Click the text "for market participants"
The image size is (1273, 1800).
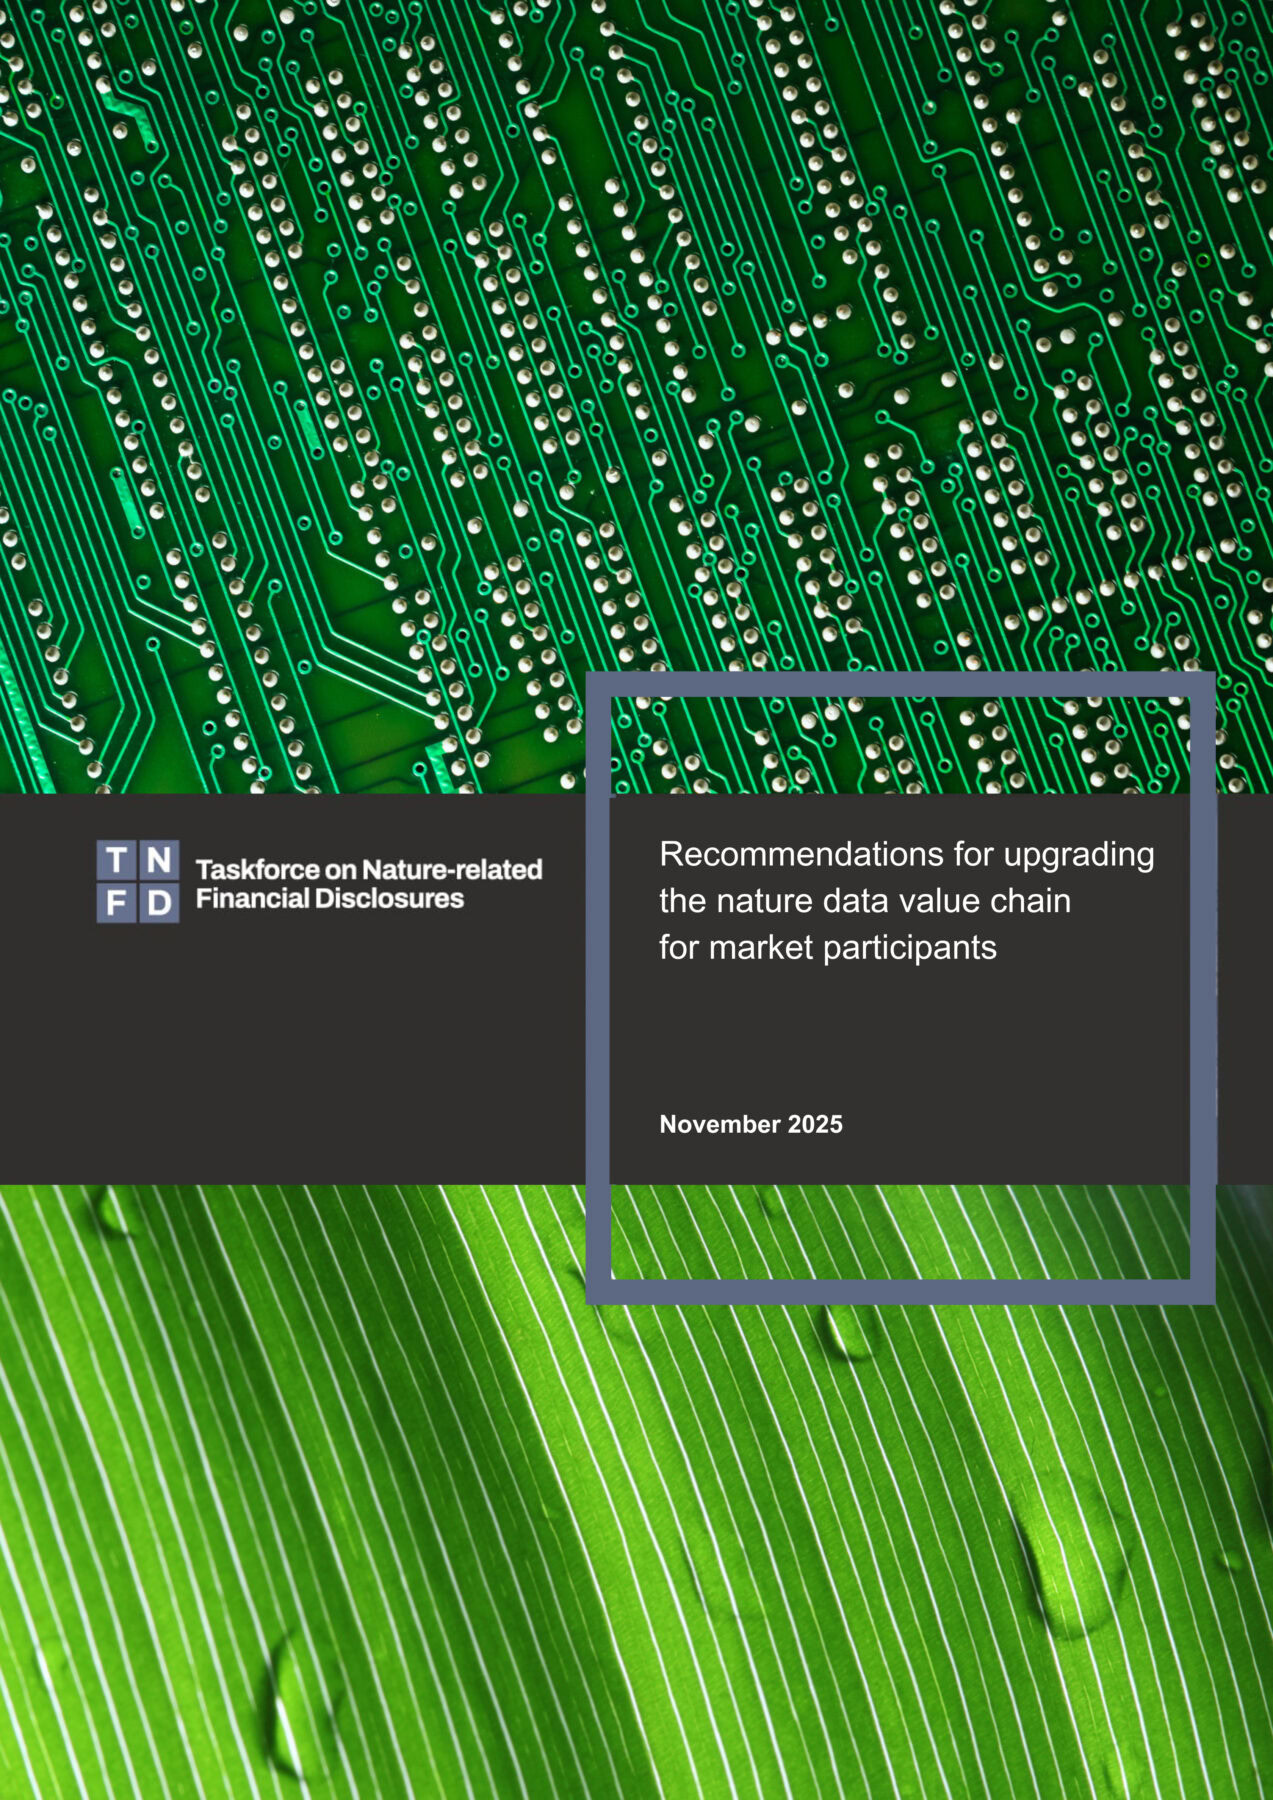[x=827, y=947]
